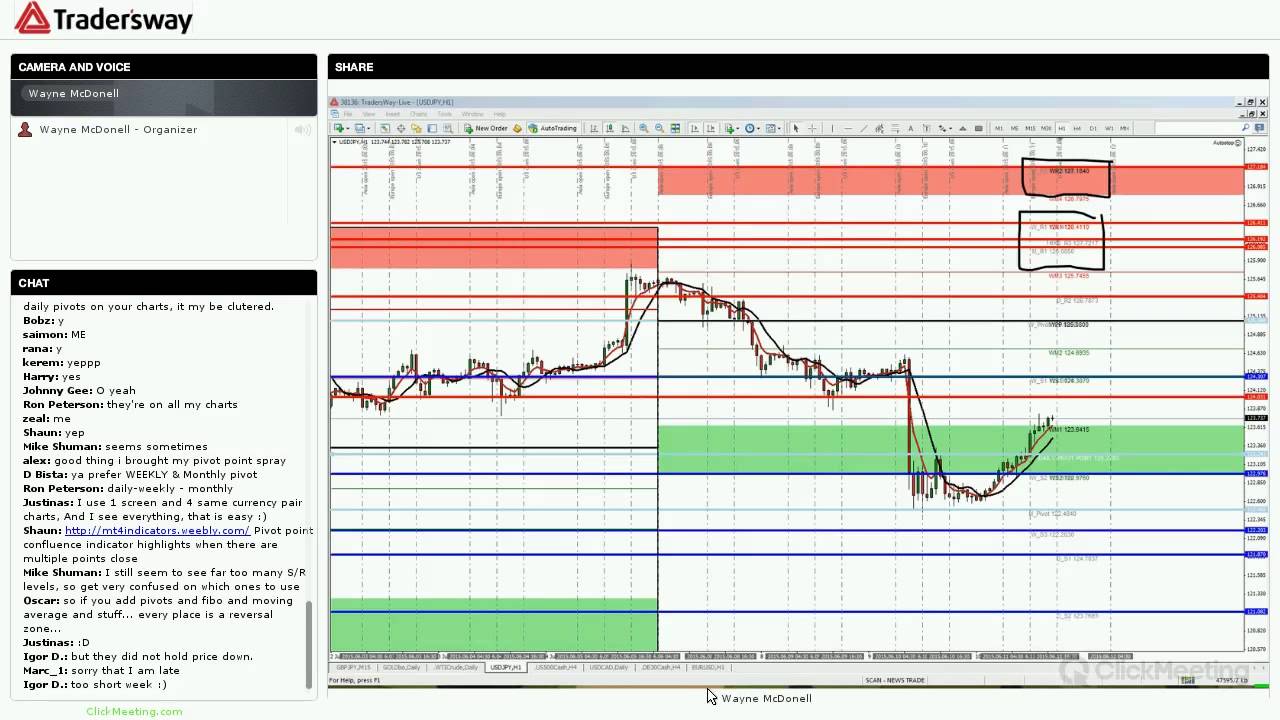Screen dimensions: 1280x720
Task: Switch to D1 timeframe
Action: tap(1093, 128)
